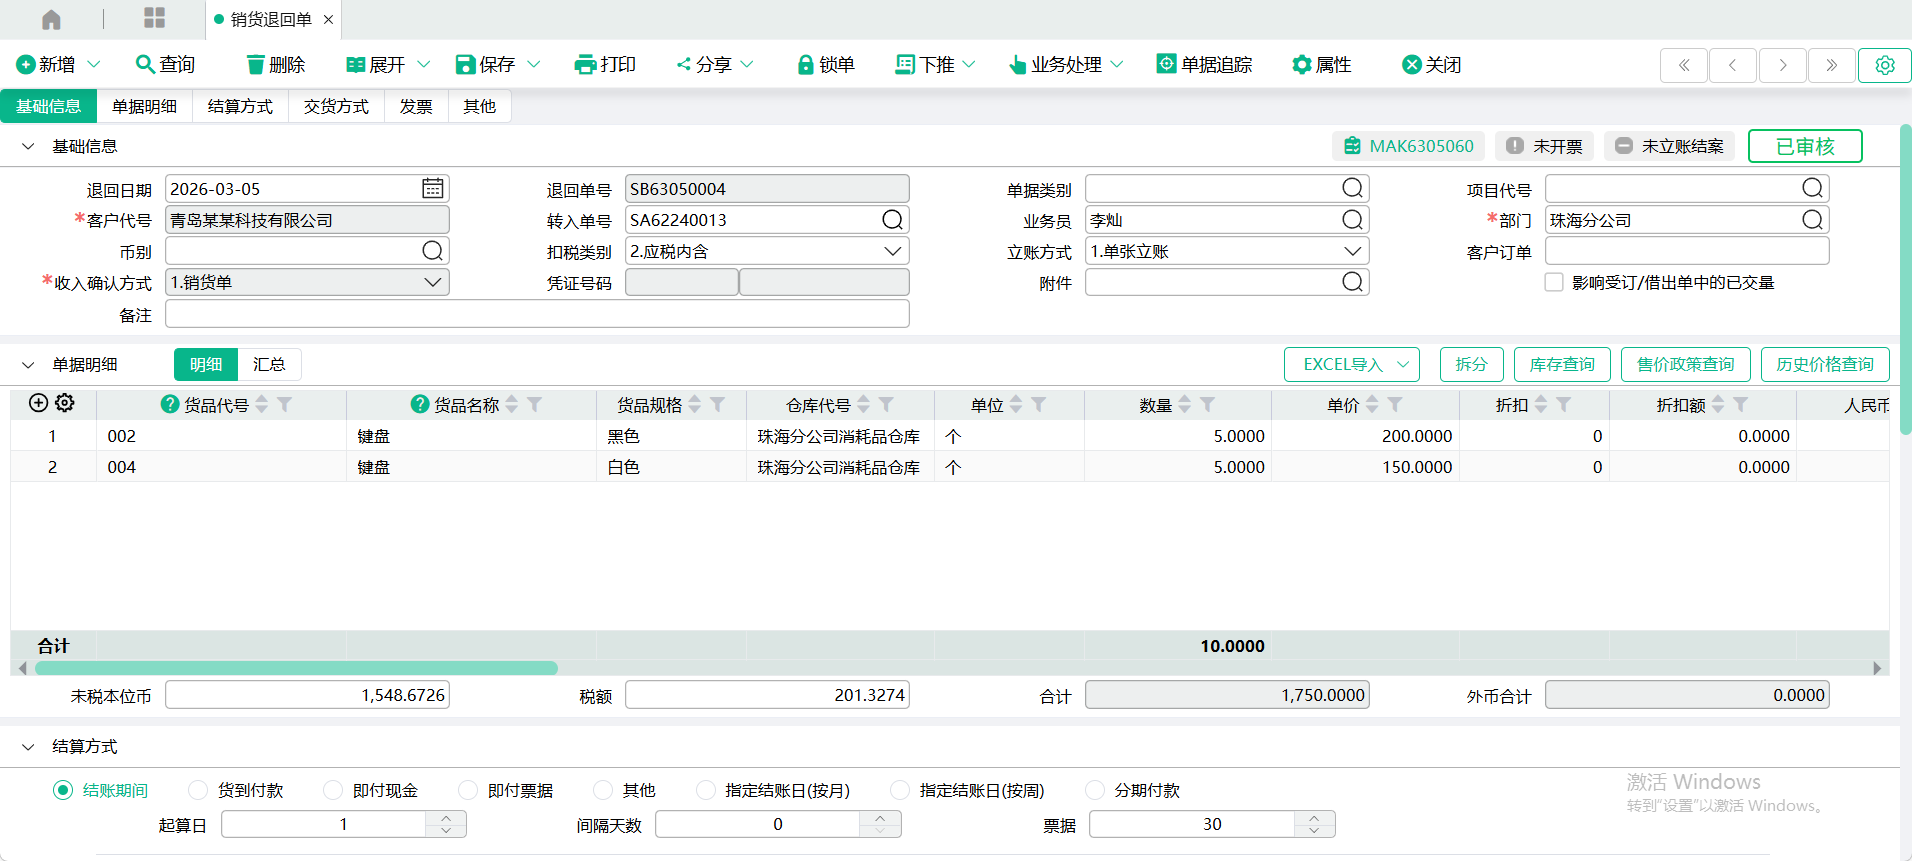
Task: Click the 锁单 lock icon
Action: [805, 65]
